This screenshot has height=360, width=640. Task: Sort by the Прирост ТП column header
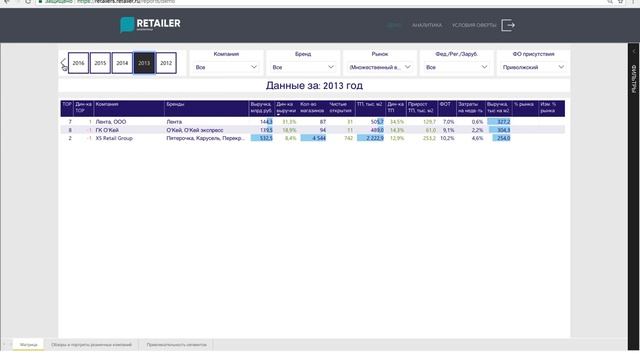tap(422, 108)
